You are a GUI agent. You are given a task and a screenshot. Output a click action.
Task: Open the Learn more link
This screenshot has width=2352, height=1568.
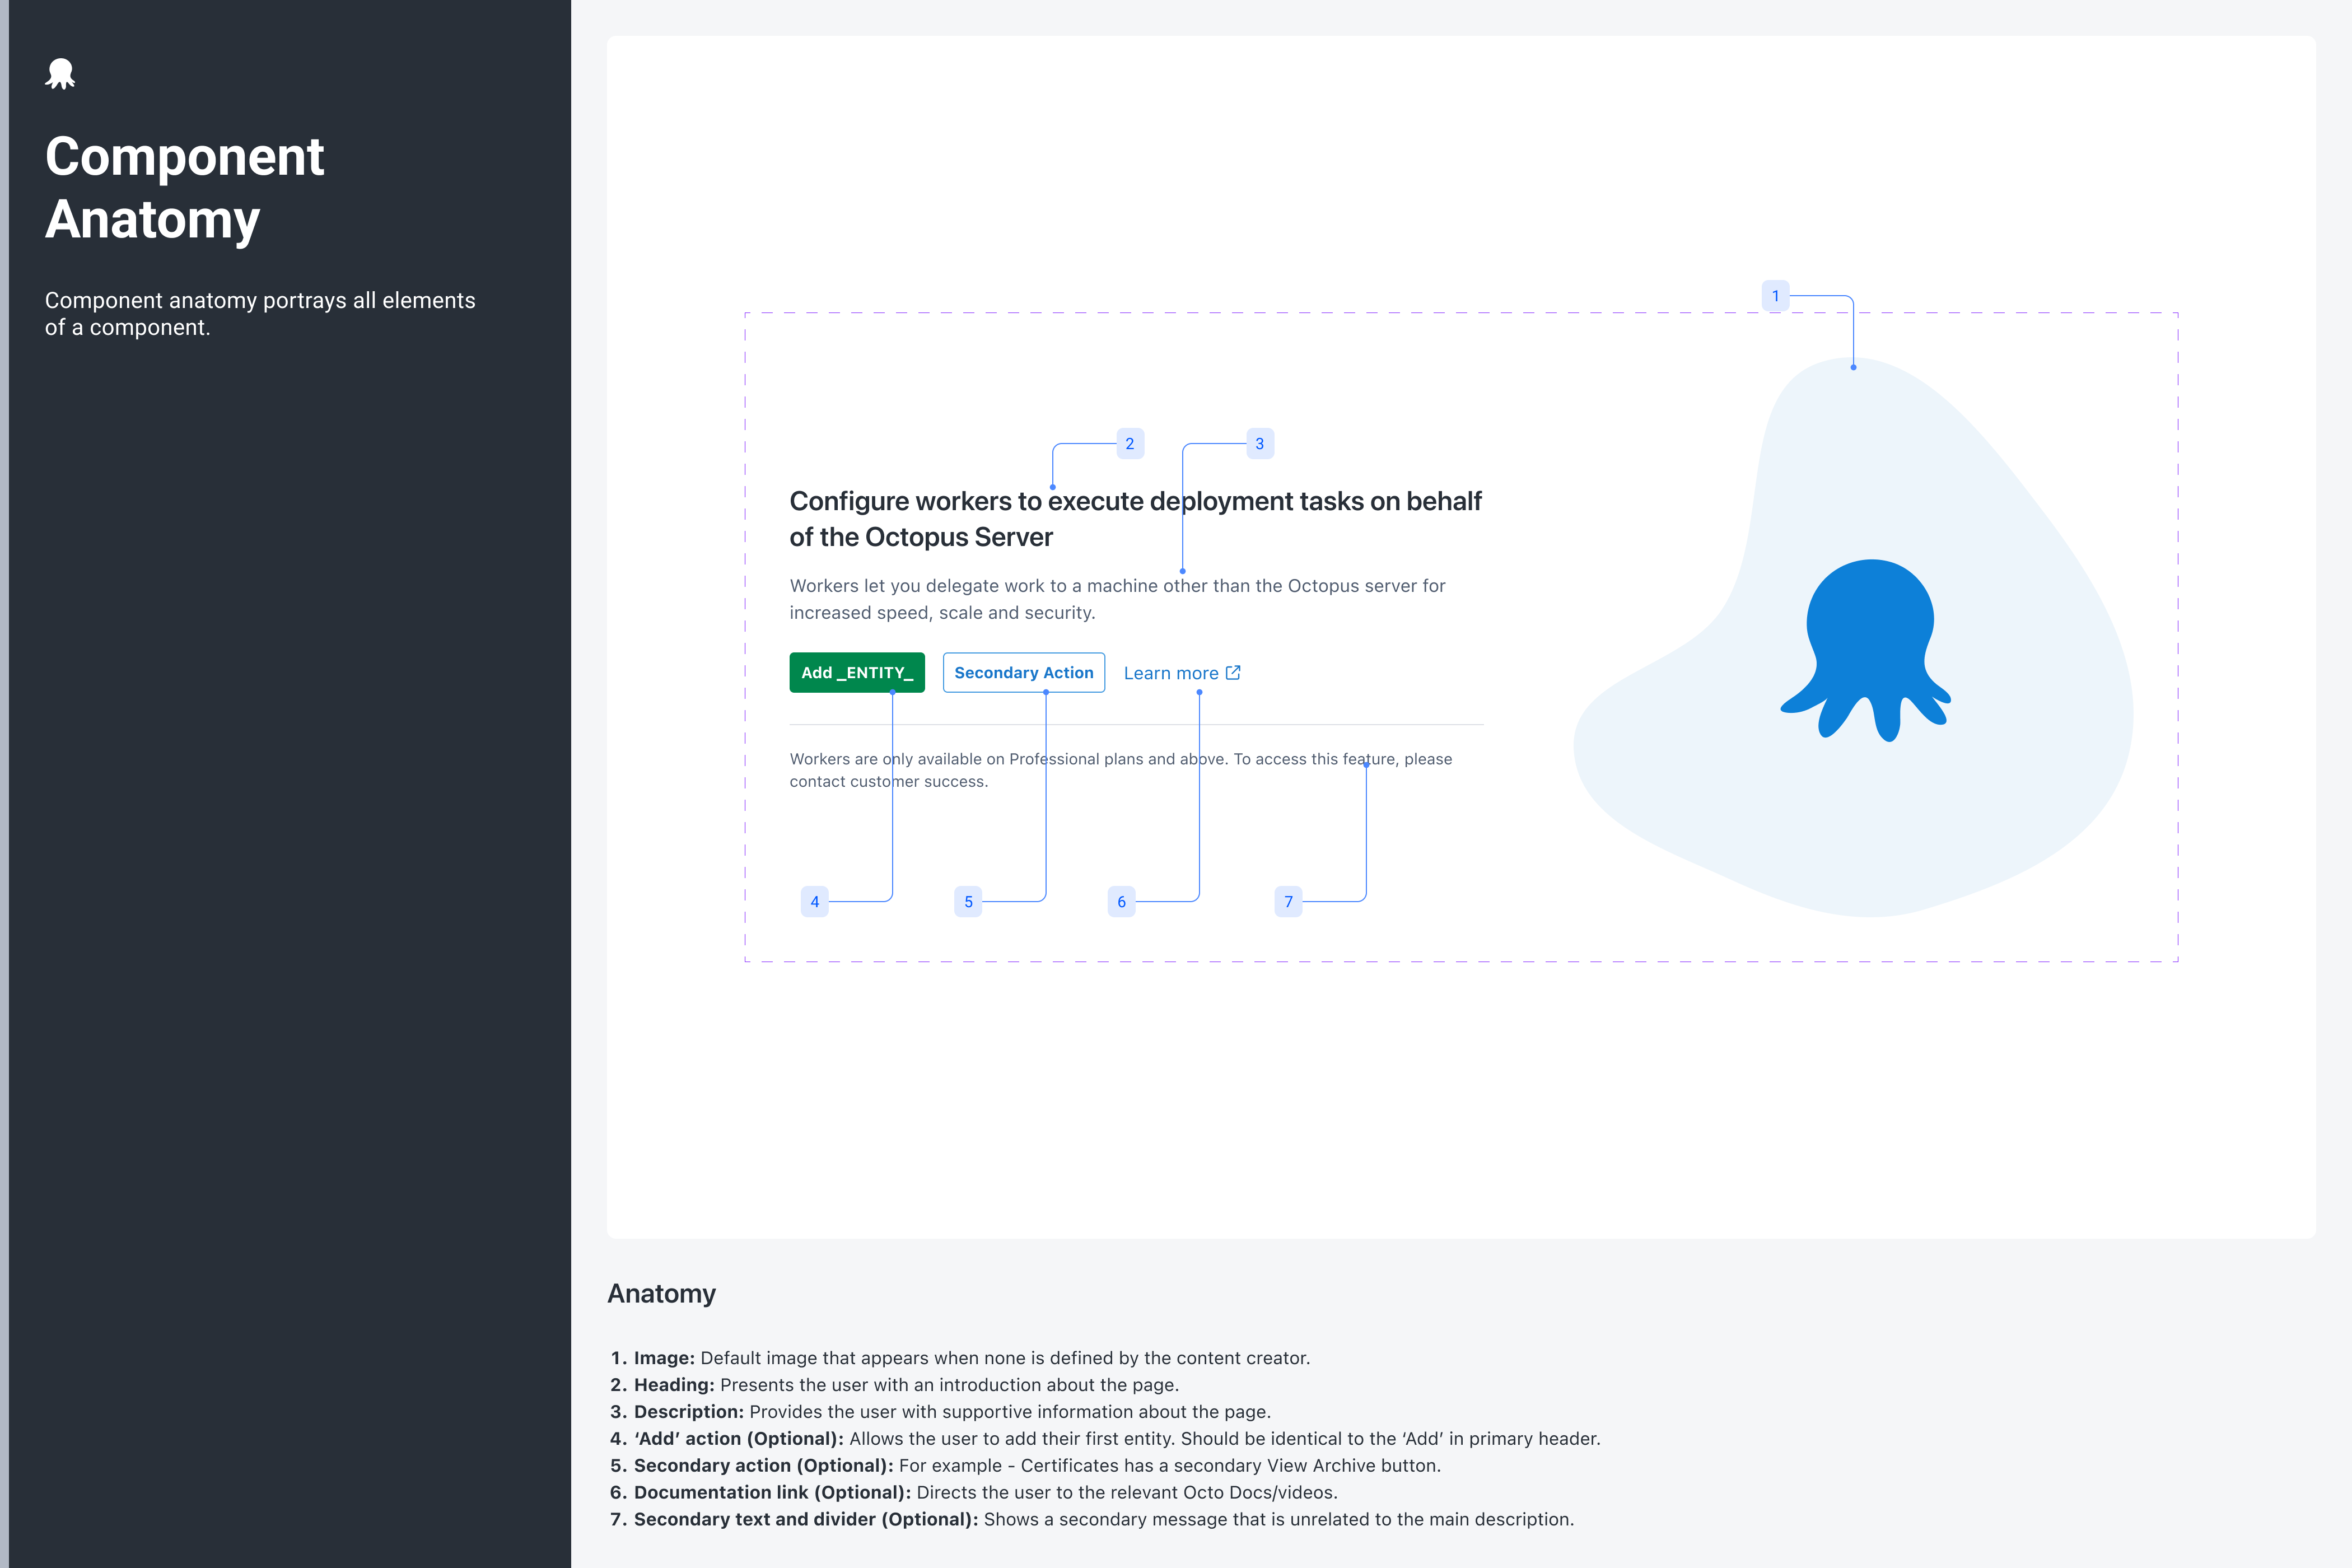[1182, 674]
